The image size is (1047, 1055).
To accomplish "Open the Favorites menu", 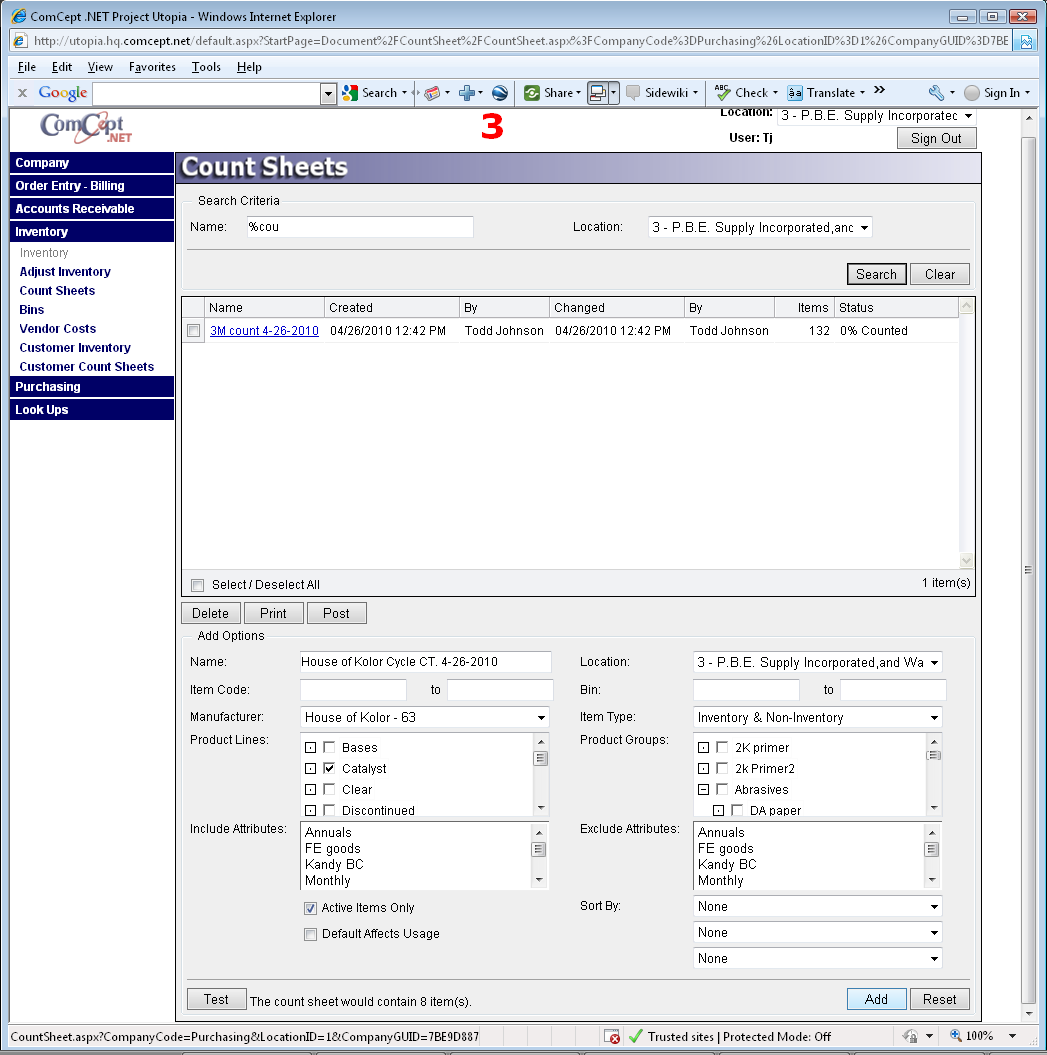I will tap(152, 67).
